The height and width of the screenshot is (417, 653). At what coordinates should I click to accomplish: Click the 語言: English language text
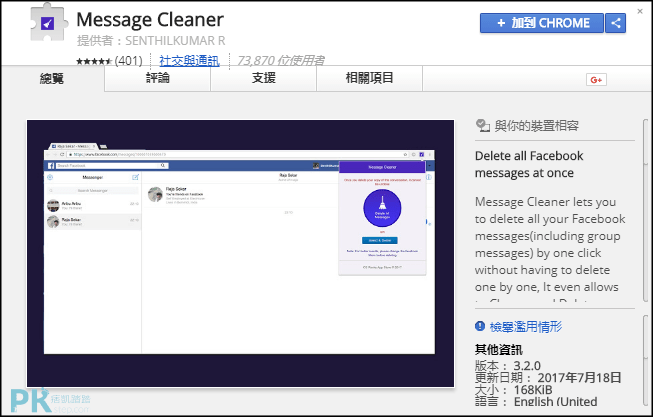[536, 402]
